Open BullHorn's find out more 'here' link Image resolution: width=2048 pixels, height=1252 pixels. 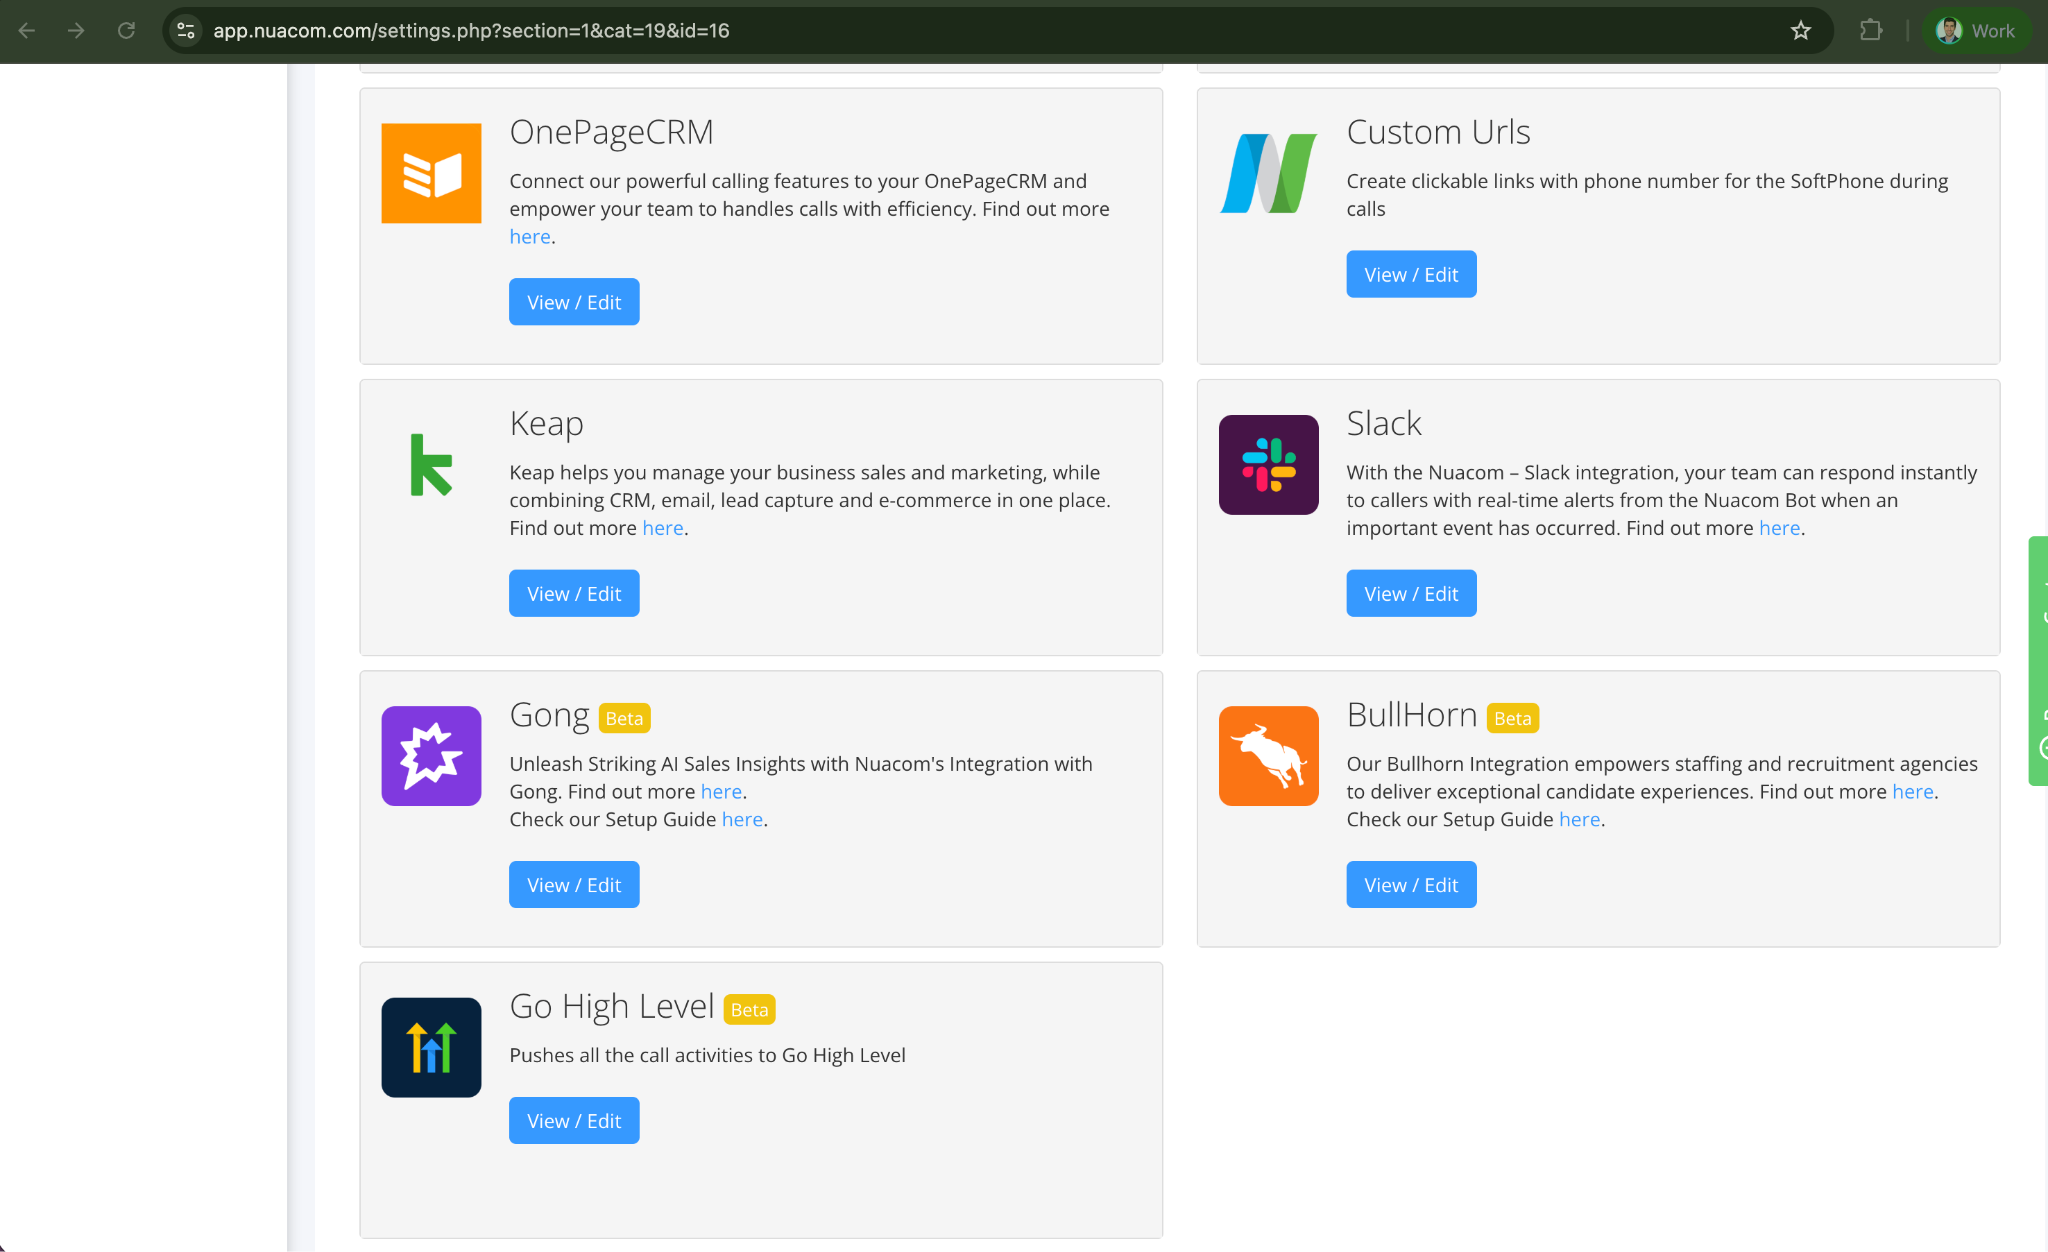(1911, 791)
